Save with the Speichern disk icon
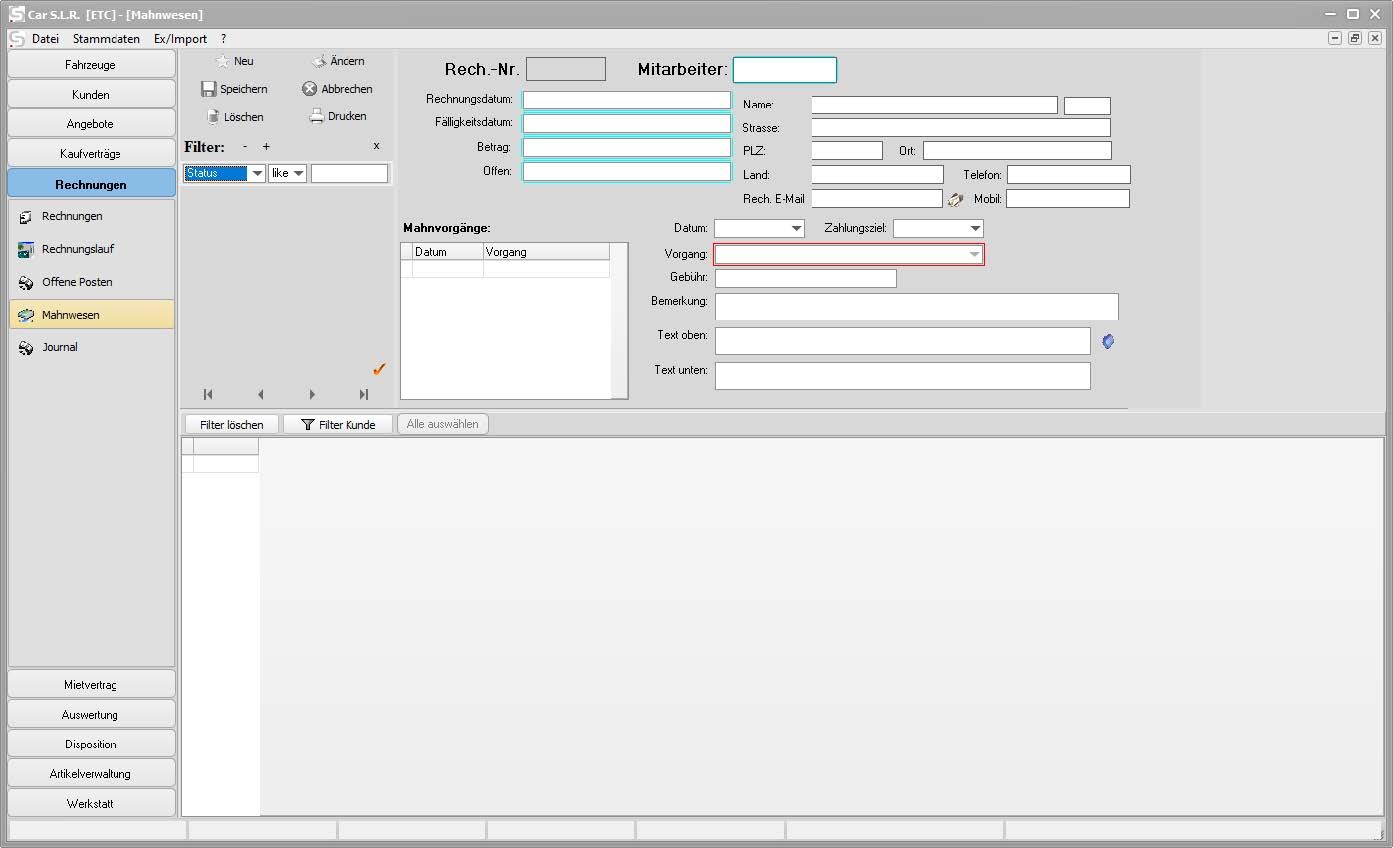Image resolution: width=1393 pixels, height=848 pixels. (x=209, y=89)
